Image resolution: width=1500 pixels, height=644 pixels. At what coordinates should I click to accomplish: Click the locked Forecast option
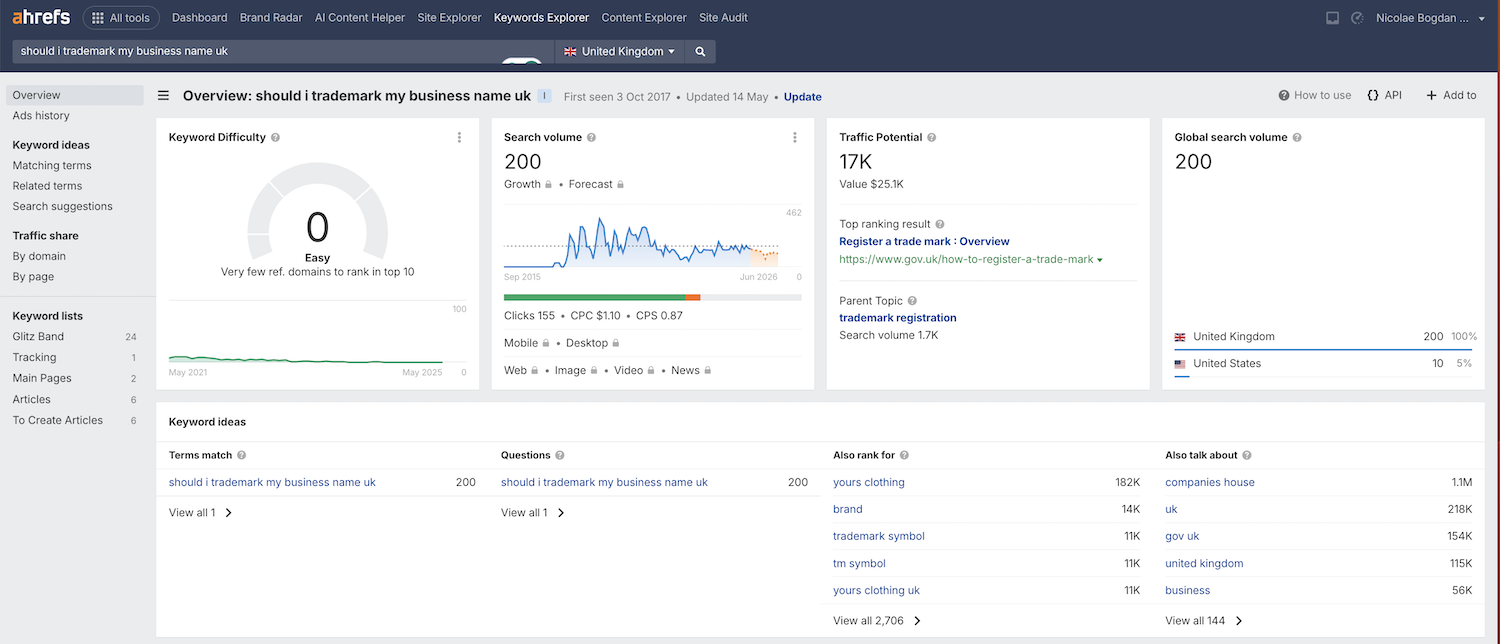pos(596,184)
